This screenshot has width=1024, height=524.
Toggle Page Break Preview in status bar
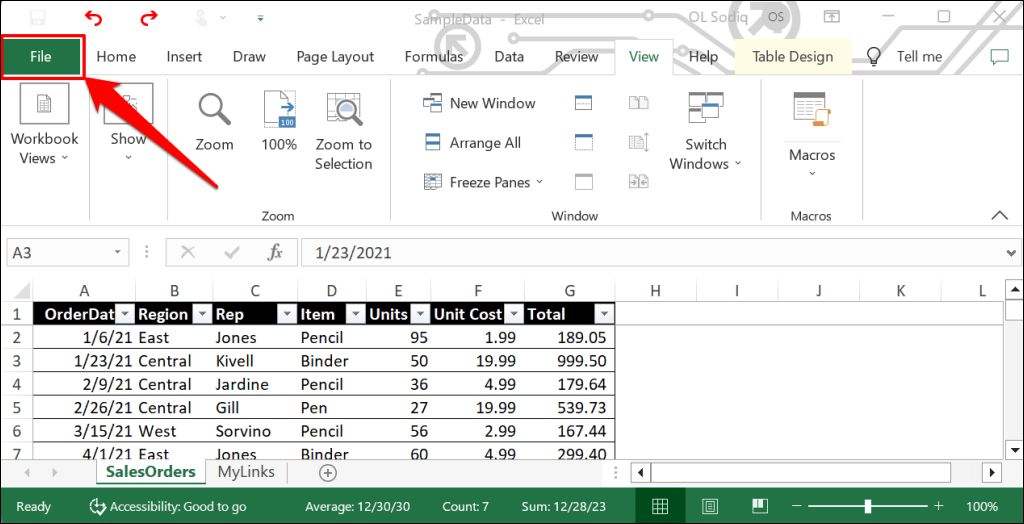760,506
